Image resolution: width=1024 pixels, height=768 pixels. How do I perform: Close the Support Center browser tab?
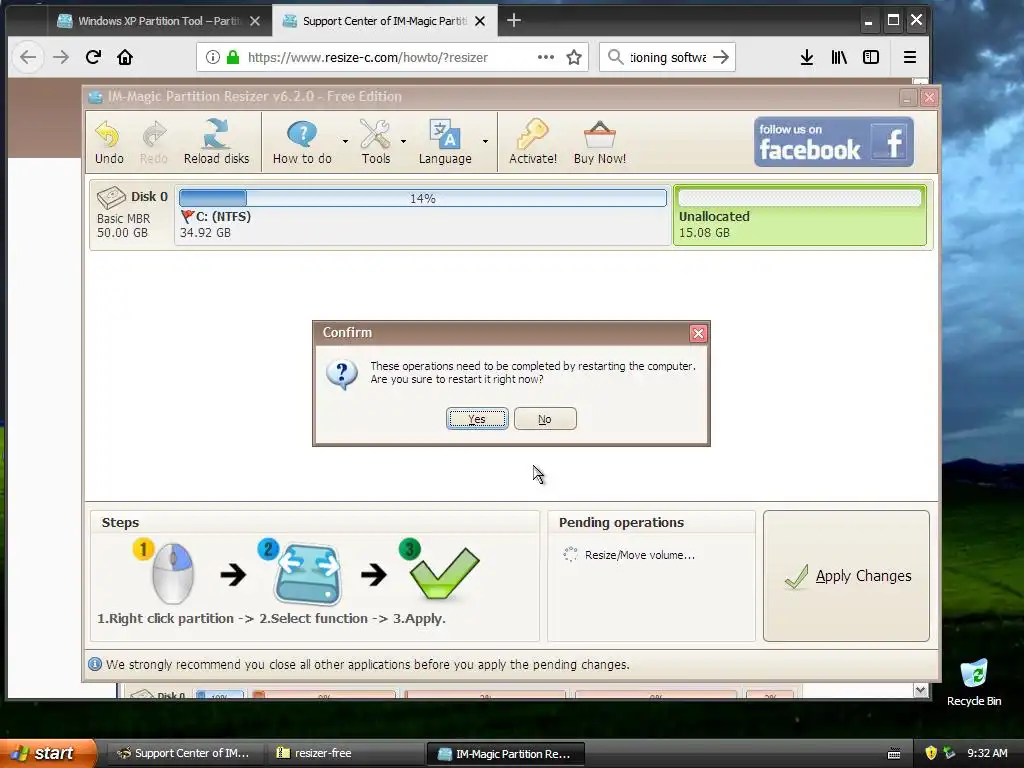[x=480, y=21]
